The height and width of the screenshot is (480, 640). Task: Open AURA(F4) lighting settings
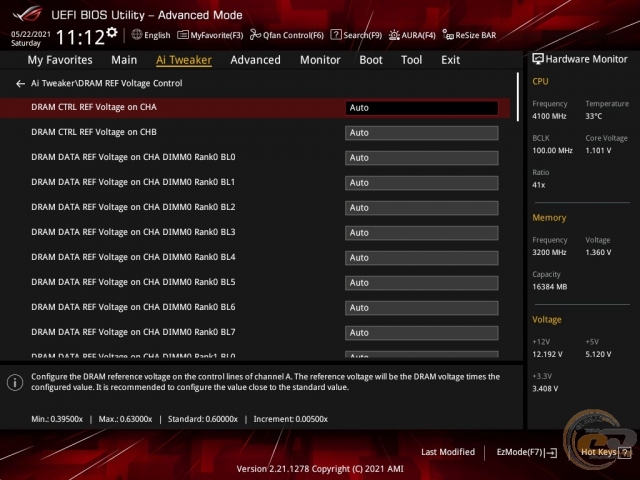point(412,35)
